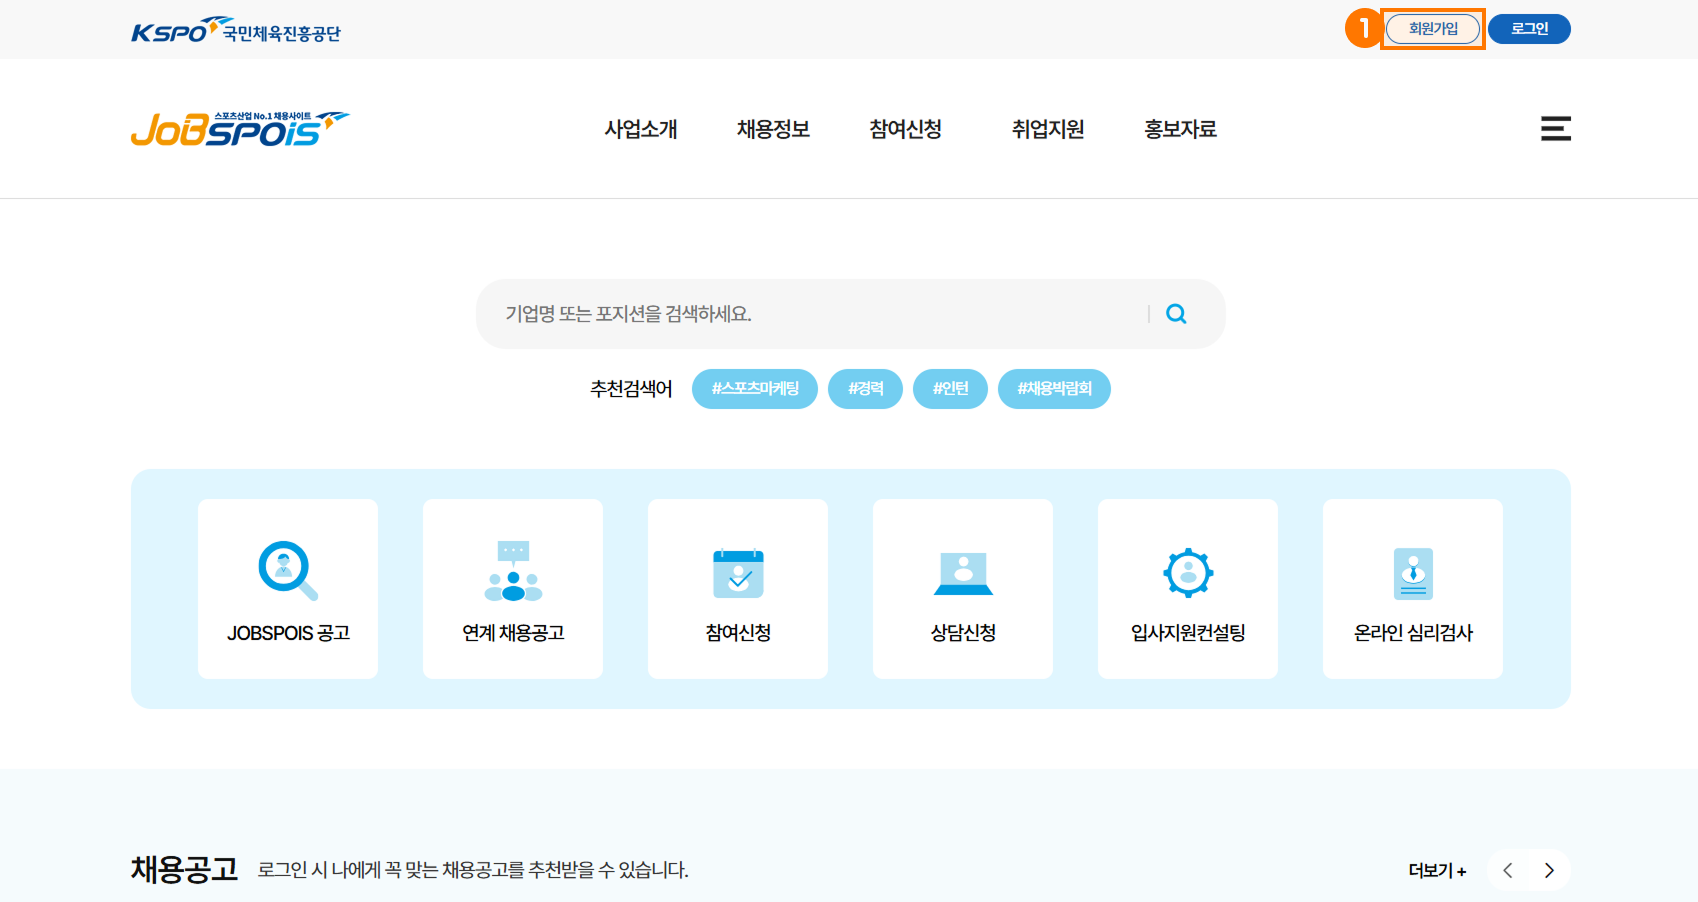
Task: Click the KSPO 국민체육진흥공단 logo
Action: click(x=236, y=31)
